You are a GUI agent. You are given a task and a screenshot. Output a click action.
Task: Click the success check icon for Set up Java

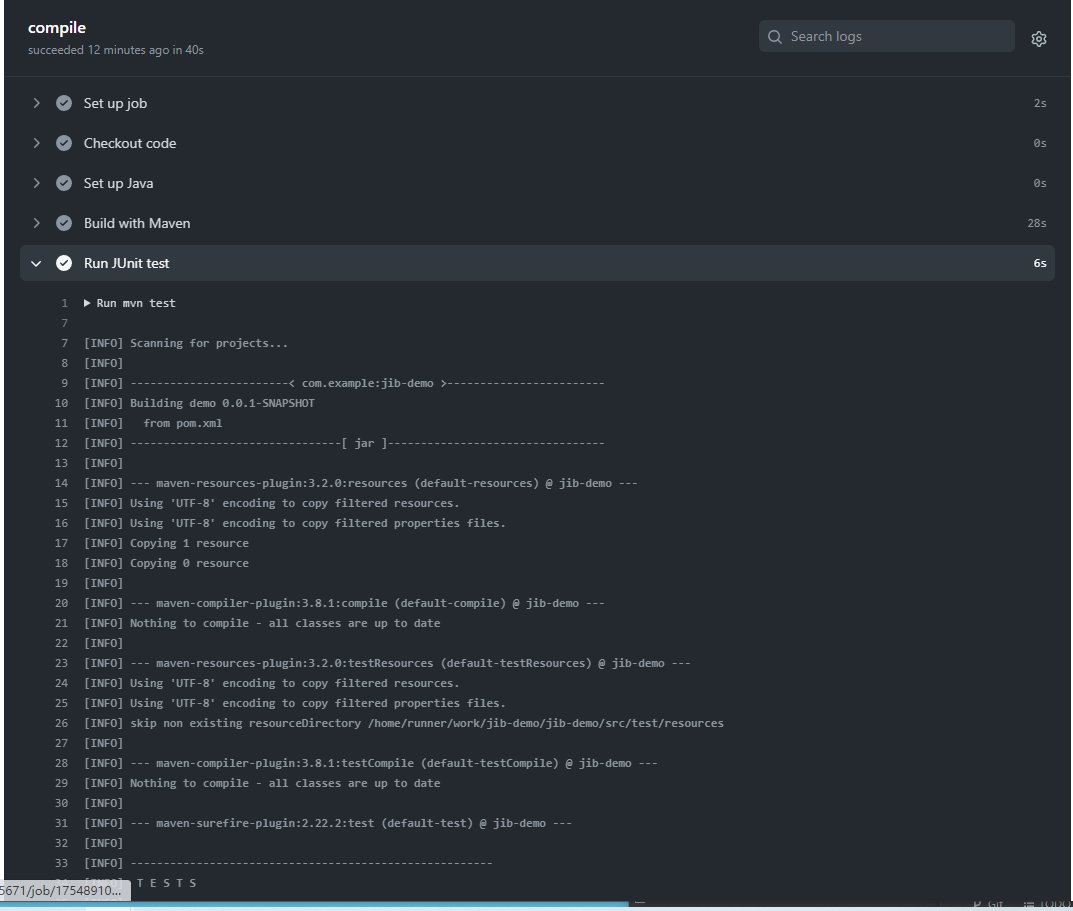pos(64,183)
